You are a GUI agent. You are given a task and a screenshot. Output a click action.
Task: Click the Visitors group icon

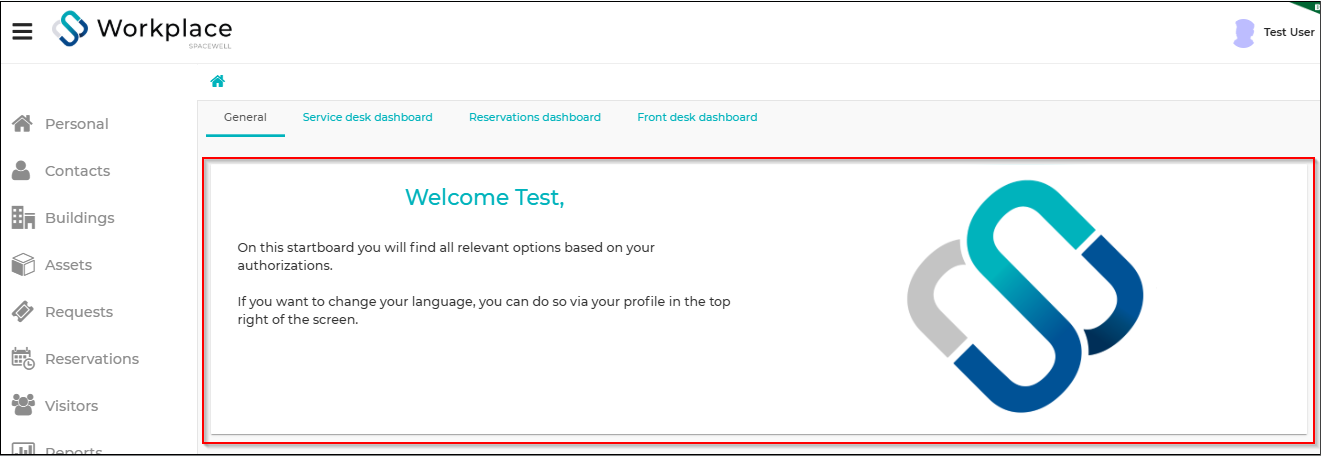tap(23, 405)
